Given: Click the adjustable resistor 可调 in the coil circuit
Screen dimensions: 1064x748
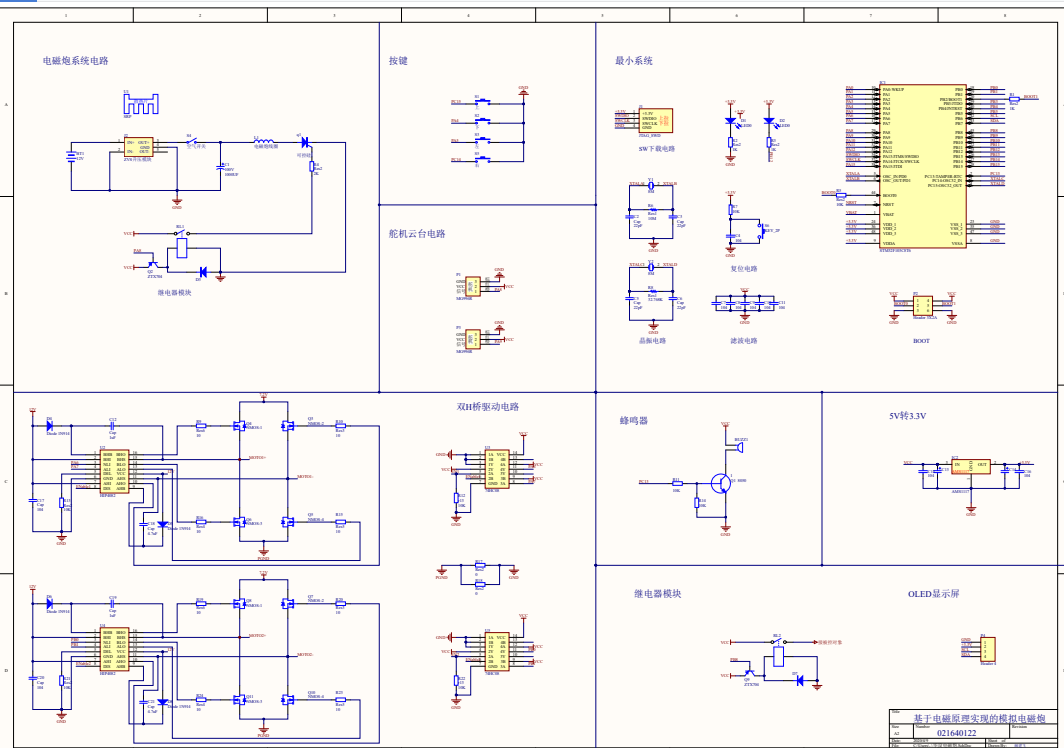Looking at the screenshot, I should 313,167.
